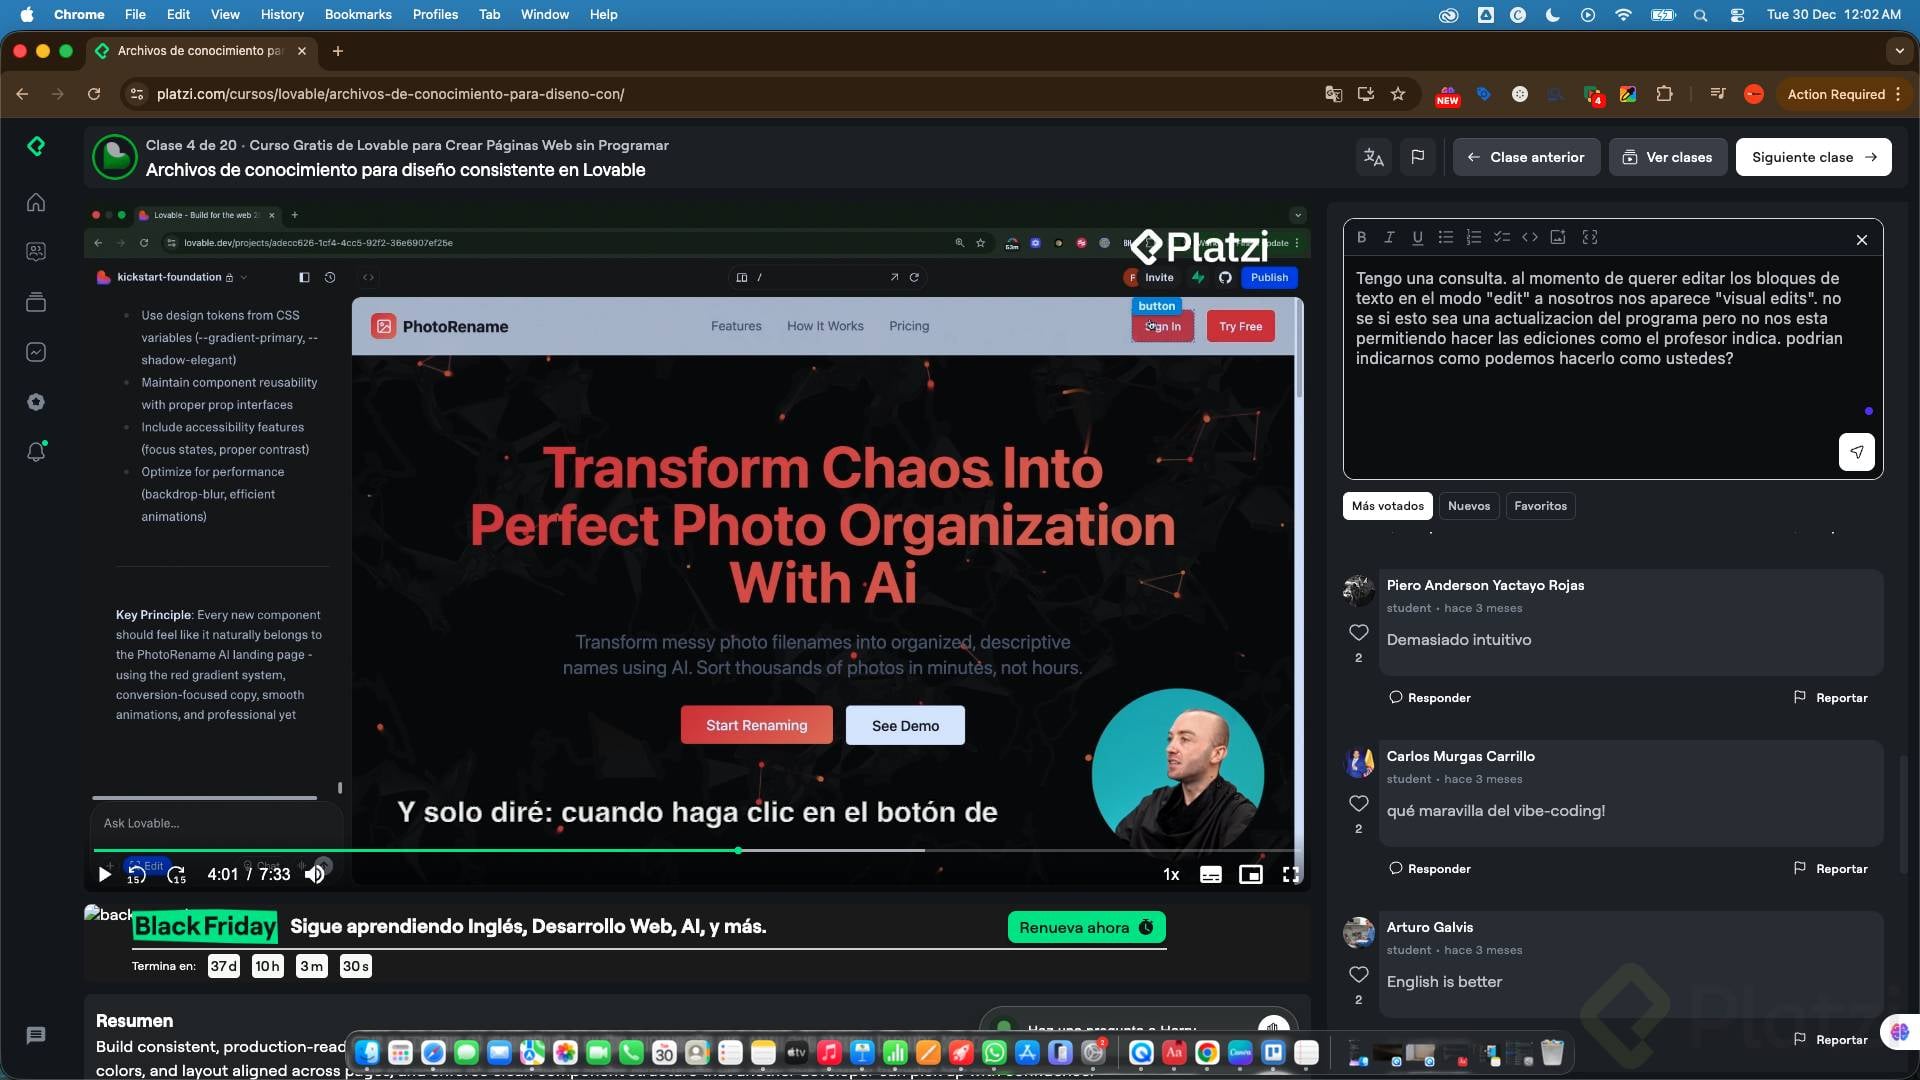
Task: Open playback speed 1x selector
Action: [x=1171, y=875]
